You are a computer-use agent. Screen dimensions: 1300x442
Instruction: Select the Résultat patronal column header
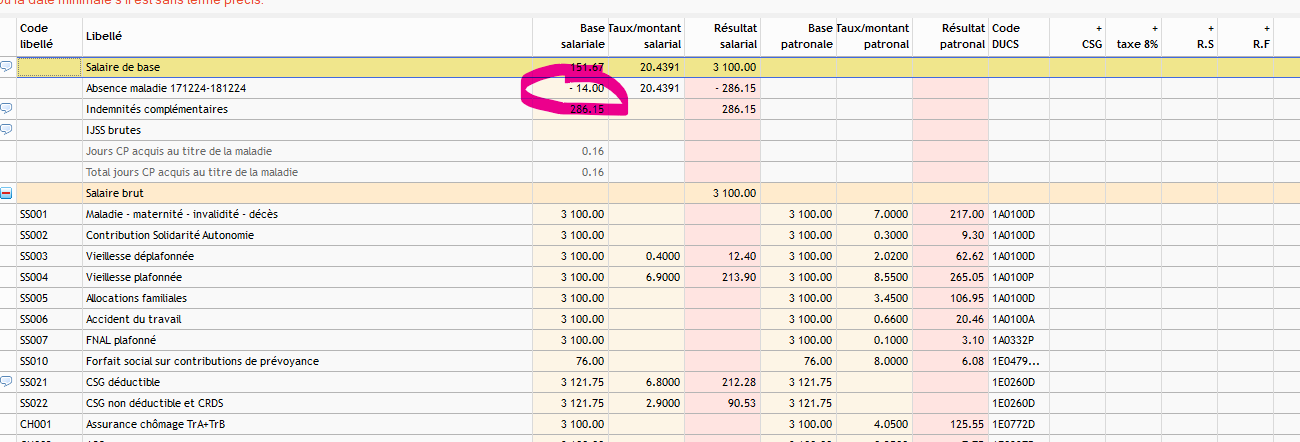(x=950, y=36)
